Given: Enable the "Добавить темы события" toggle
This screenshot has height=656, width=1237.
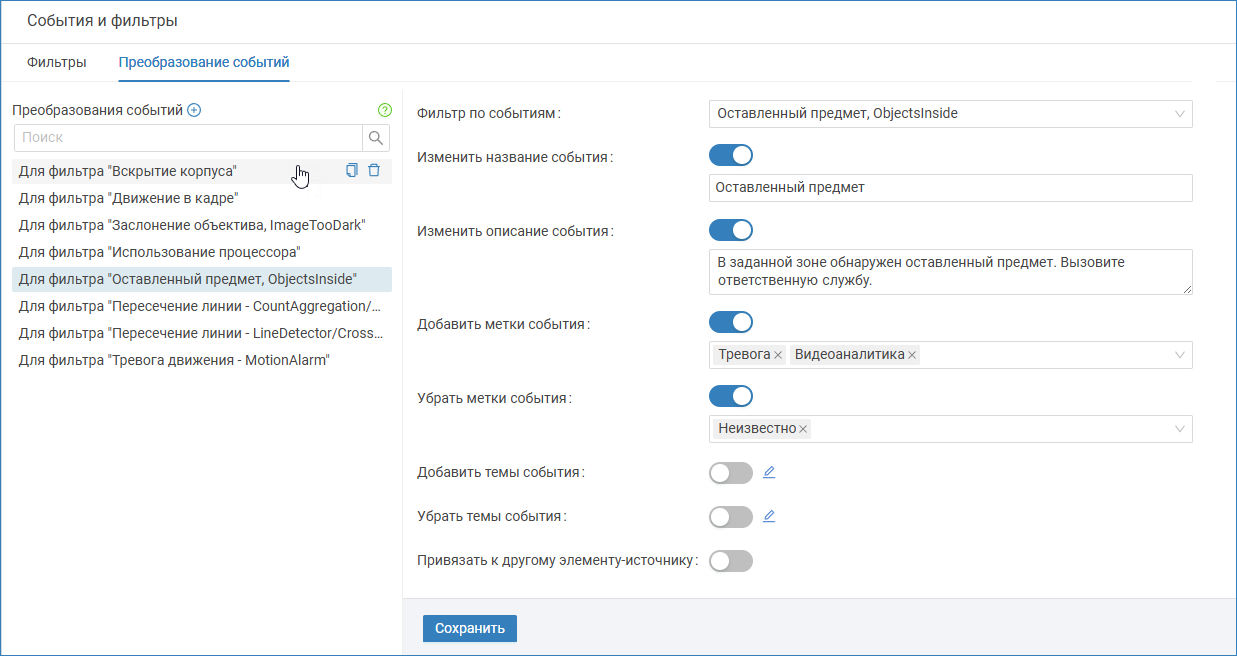Looking at the screenshot, I should pos(731,473).
